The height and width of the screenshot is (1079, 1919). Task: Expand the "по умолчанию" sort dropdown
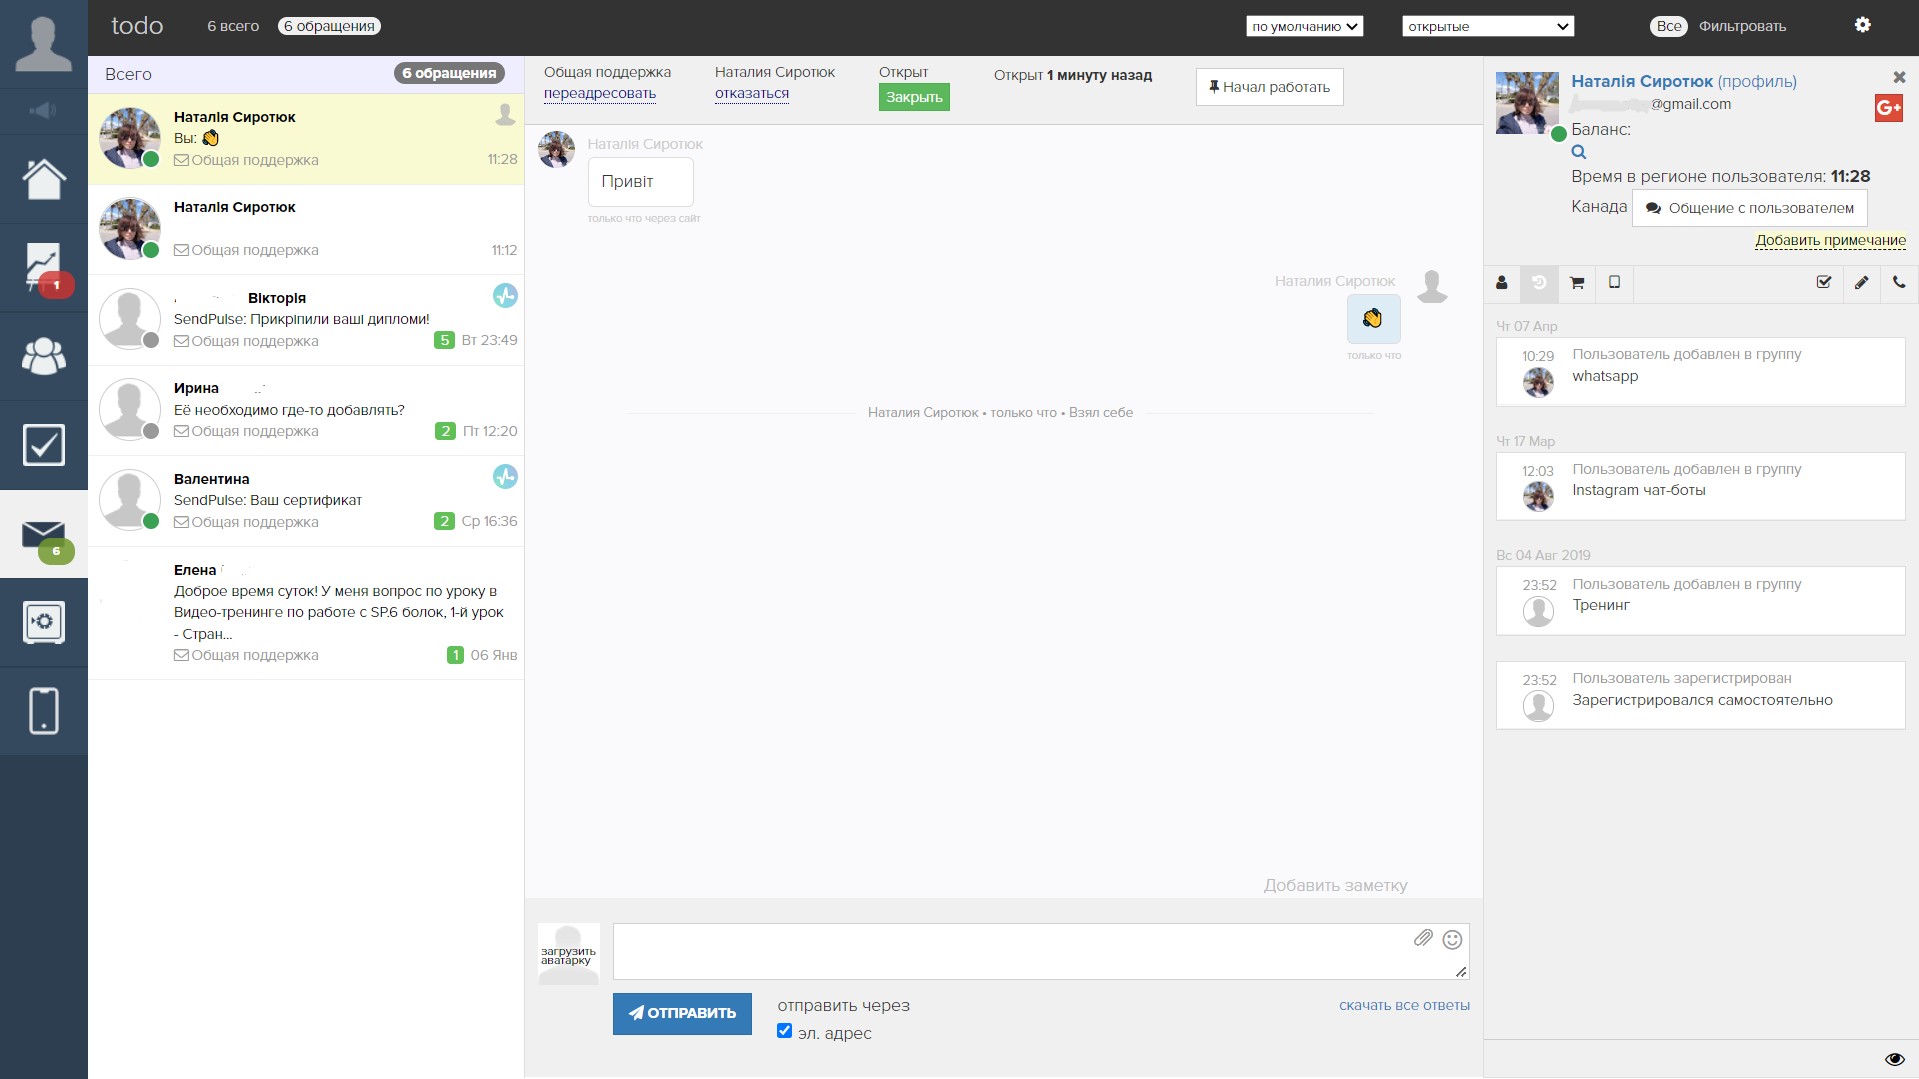point(1304,26)
